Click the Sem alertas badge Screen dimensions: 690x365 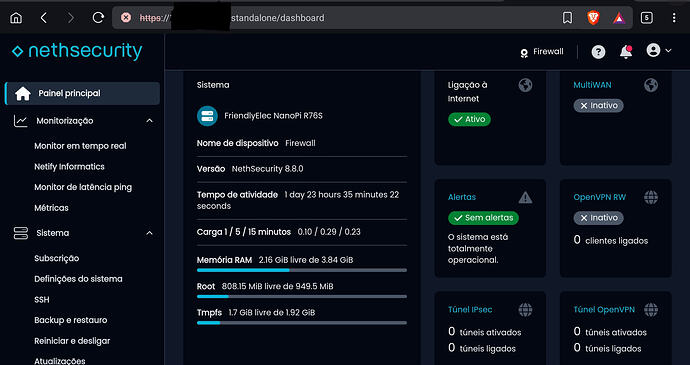pyautogui.click(x=483, y=218)
